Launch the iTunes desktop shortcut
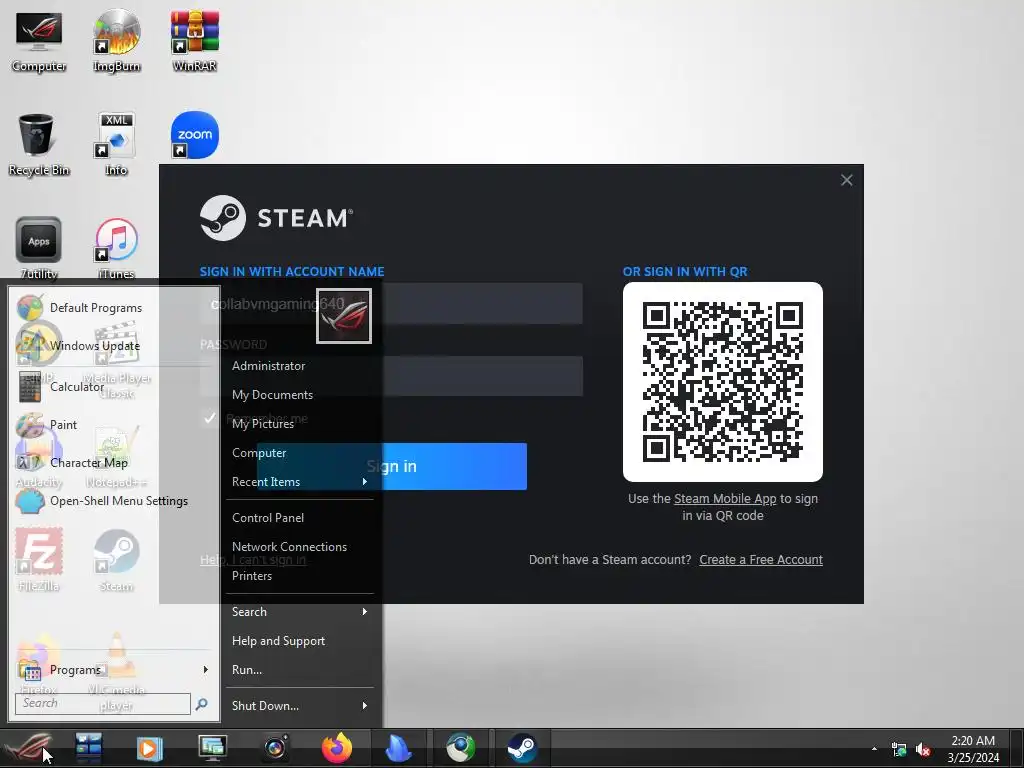Viewport: 1024px width, 768px height. 116,248
